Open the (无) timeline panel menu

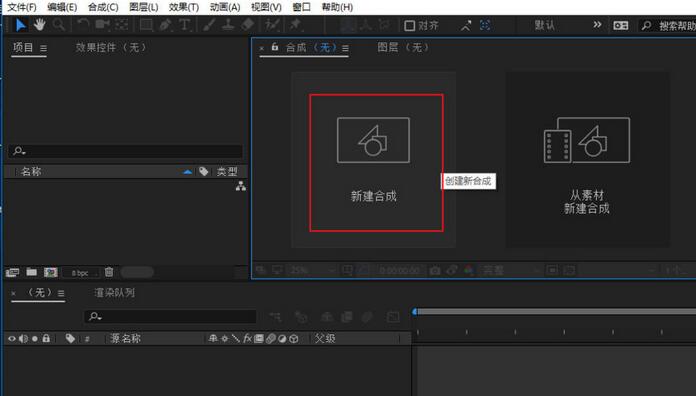pos(61,293)
